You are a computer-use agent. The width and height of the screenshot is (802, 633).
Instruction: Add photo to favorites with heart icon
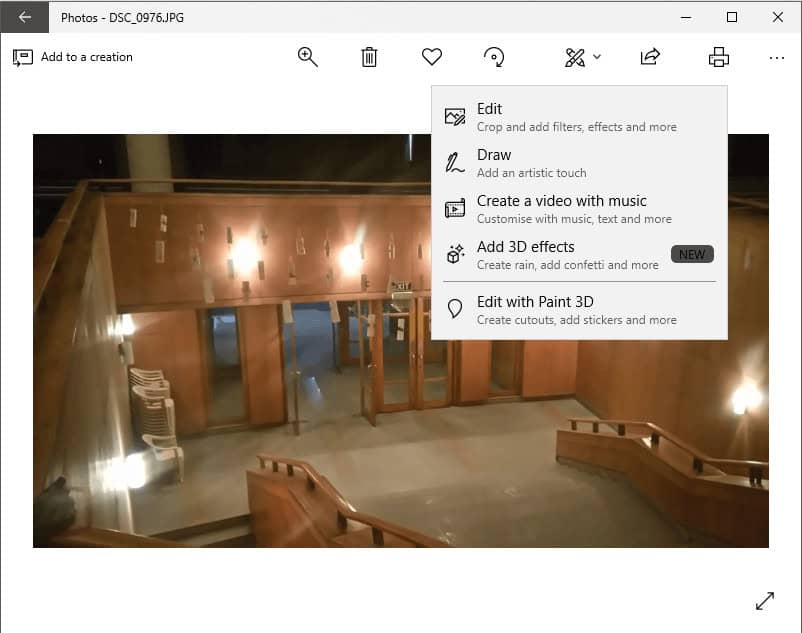tap(432, 57)
